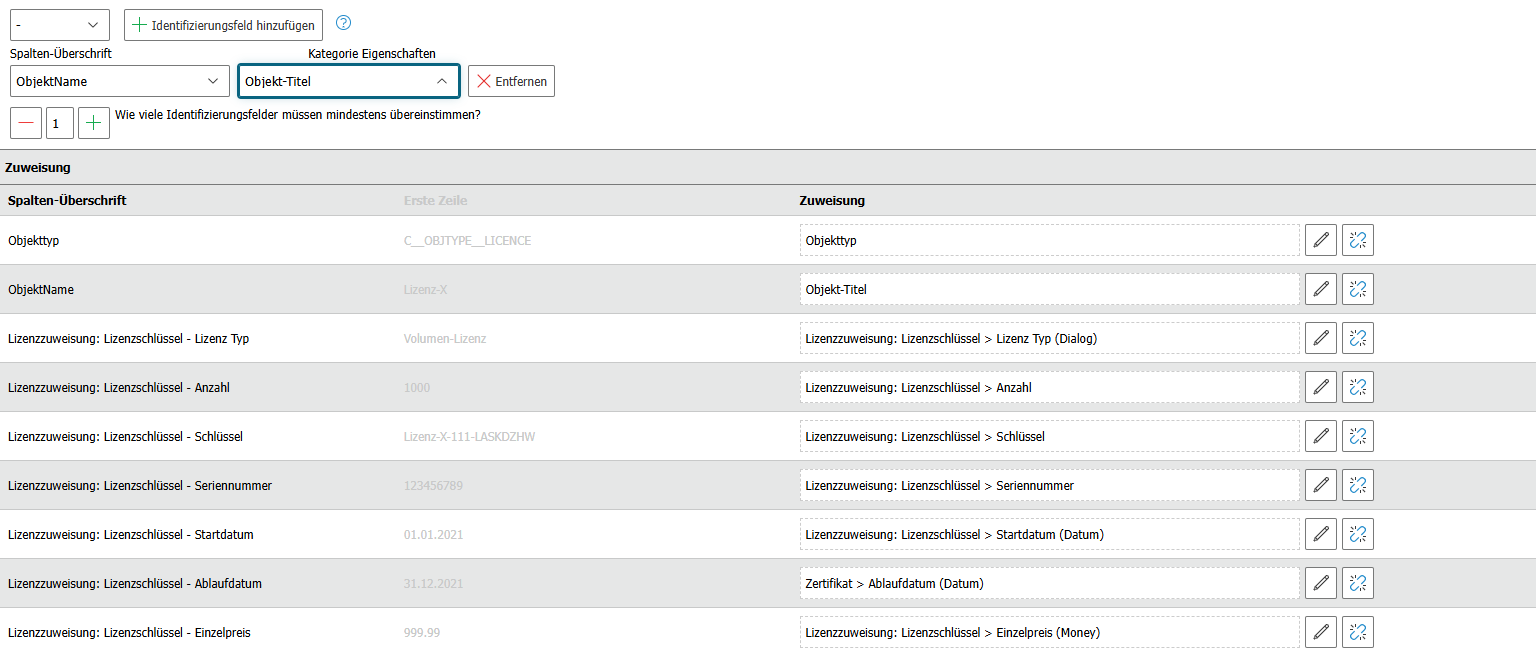Open the ObjektName column heading dropdown
This screenshot has width=1536, height=656.
[120, 81]
